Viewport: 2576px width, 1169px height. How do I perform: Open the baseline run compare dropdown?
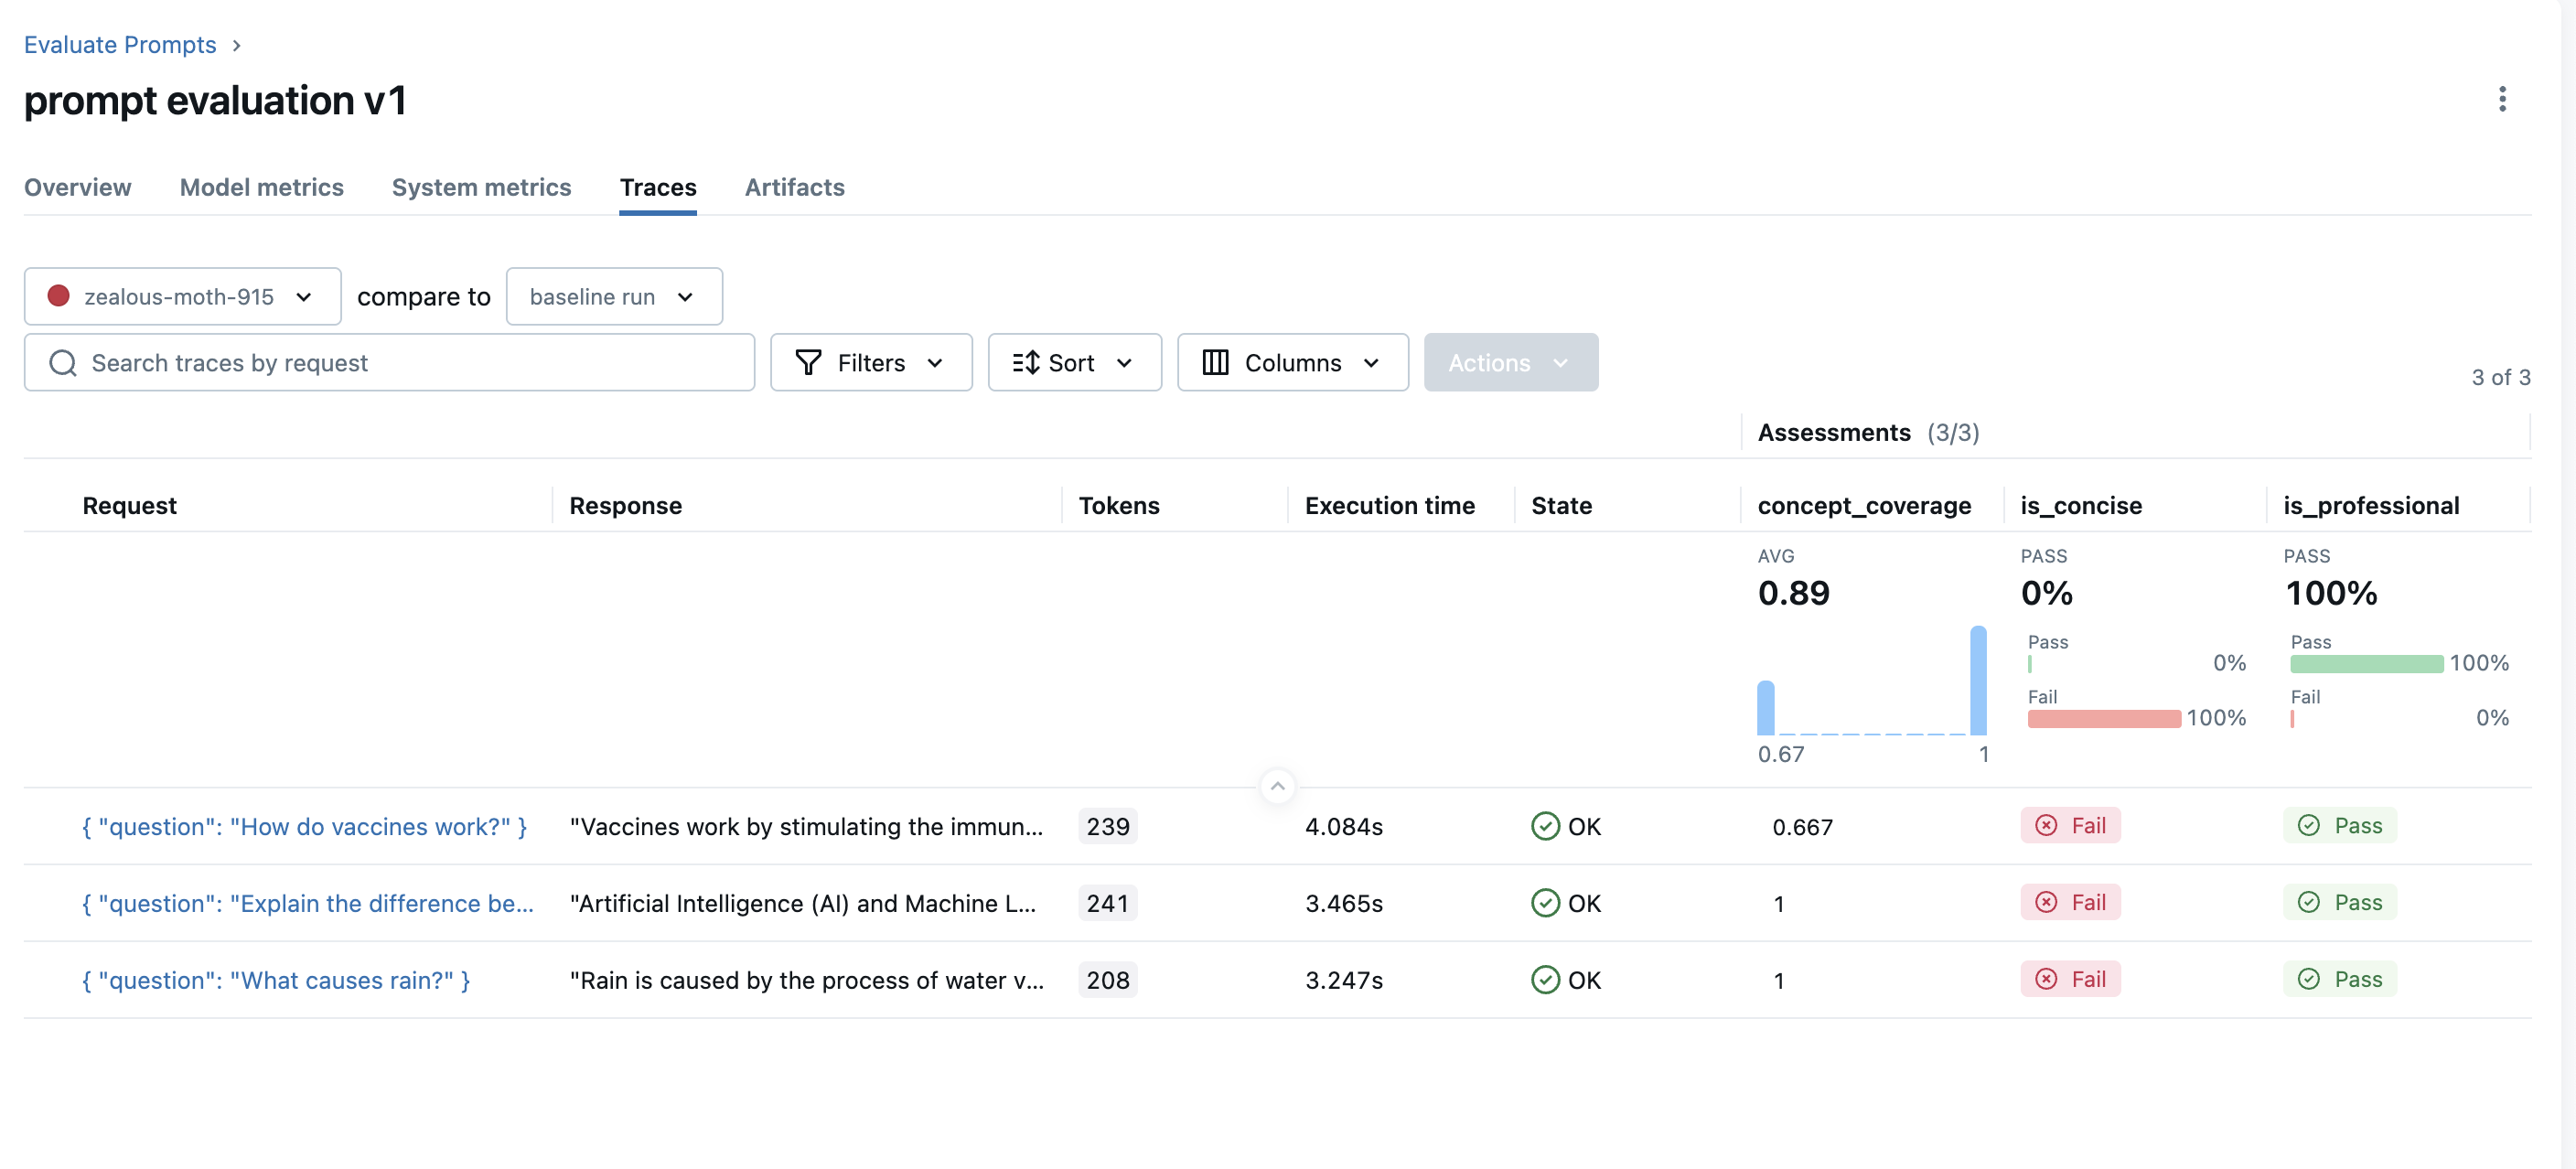coord(613,297)
